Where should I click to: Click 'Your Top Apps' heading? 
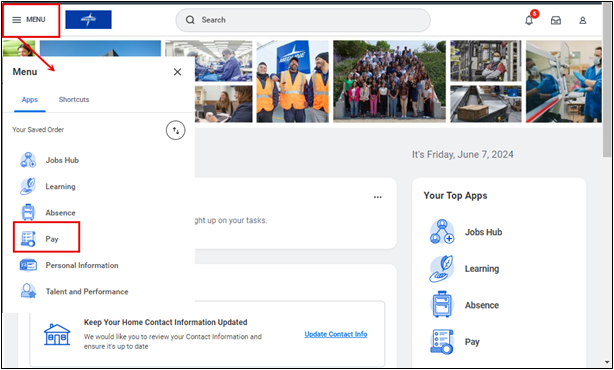pyautogui.click(x=455, y=195)
